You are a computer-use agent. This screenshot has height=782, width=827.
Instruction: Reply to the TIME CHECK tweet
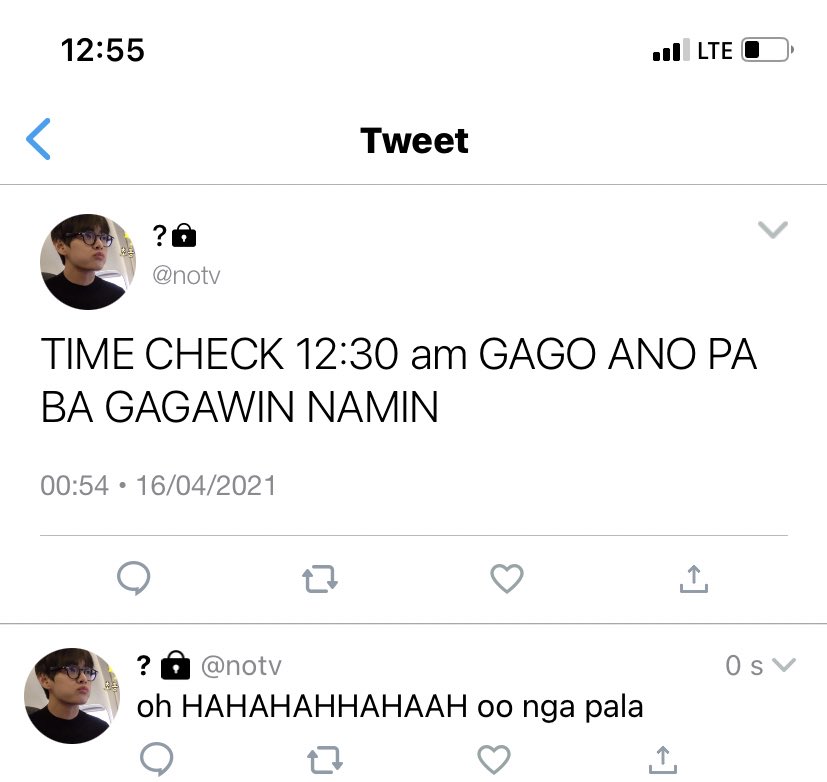(x=133, y=578)
